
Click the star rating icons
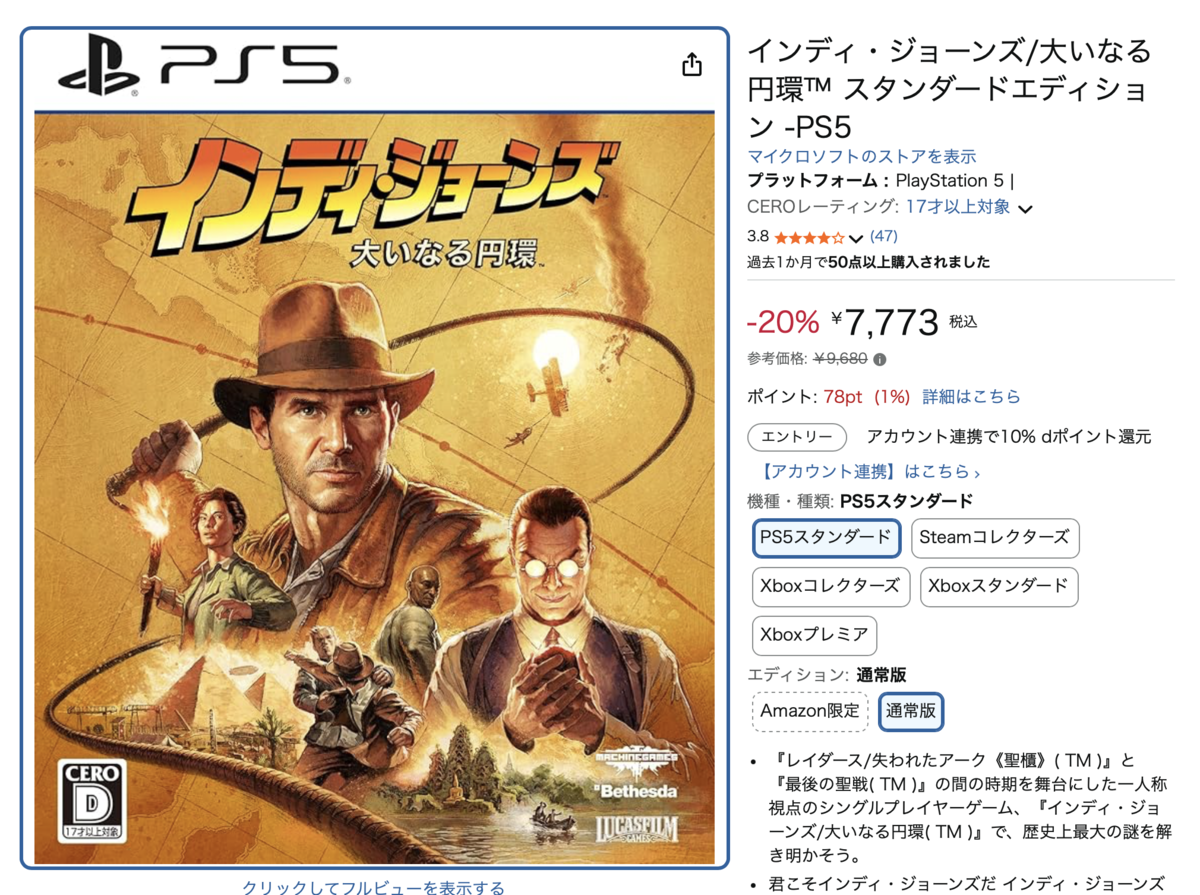809,238
